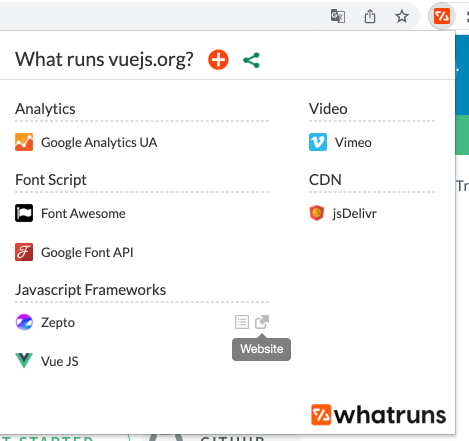The height and width of the screenshot is (441, 469).
Task: Select the jsDelivr entry text
Action: click(355, 214)
